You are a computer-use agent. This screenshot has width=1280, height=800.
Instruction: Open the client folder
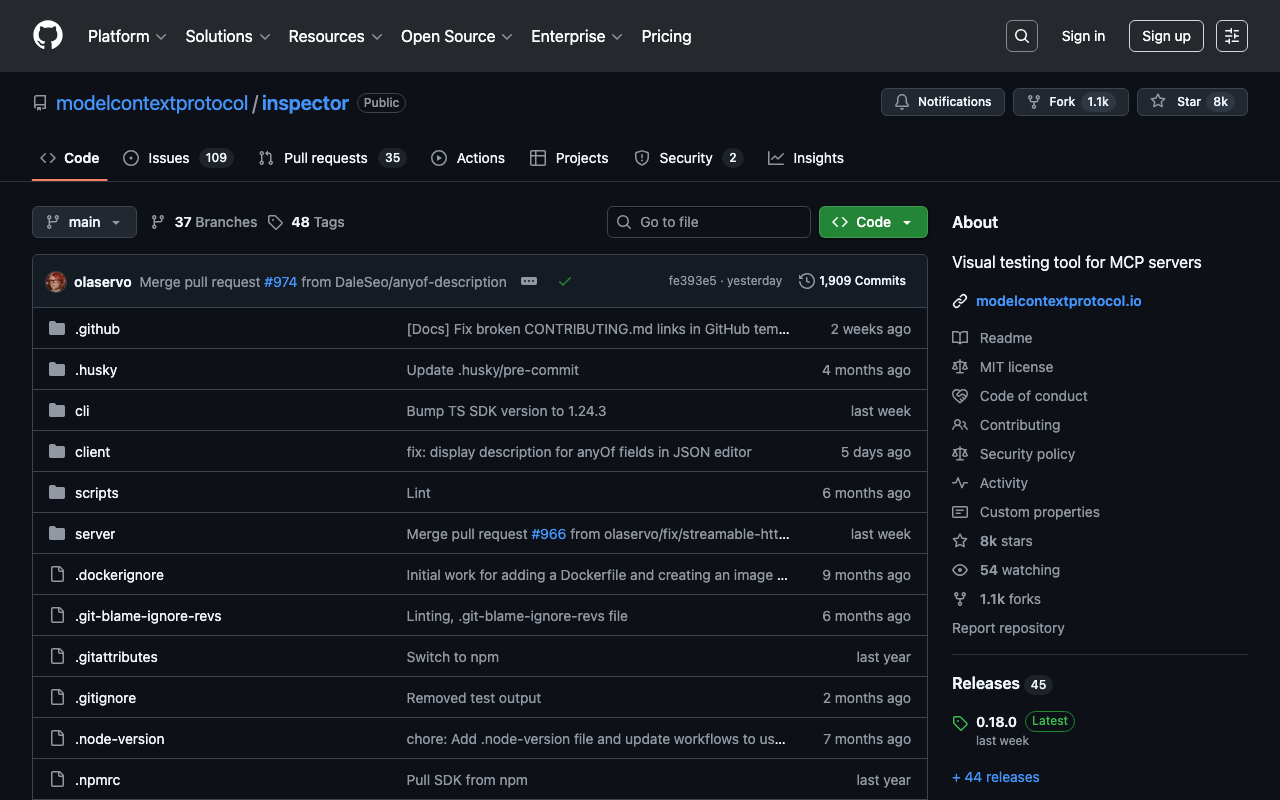click(93, 452)
